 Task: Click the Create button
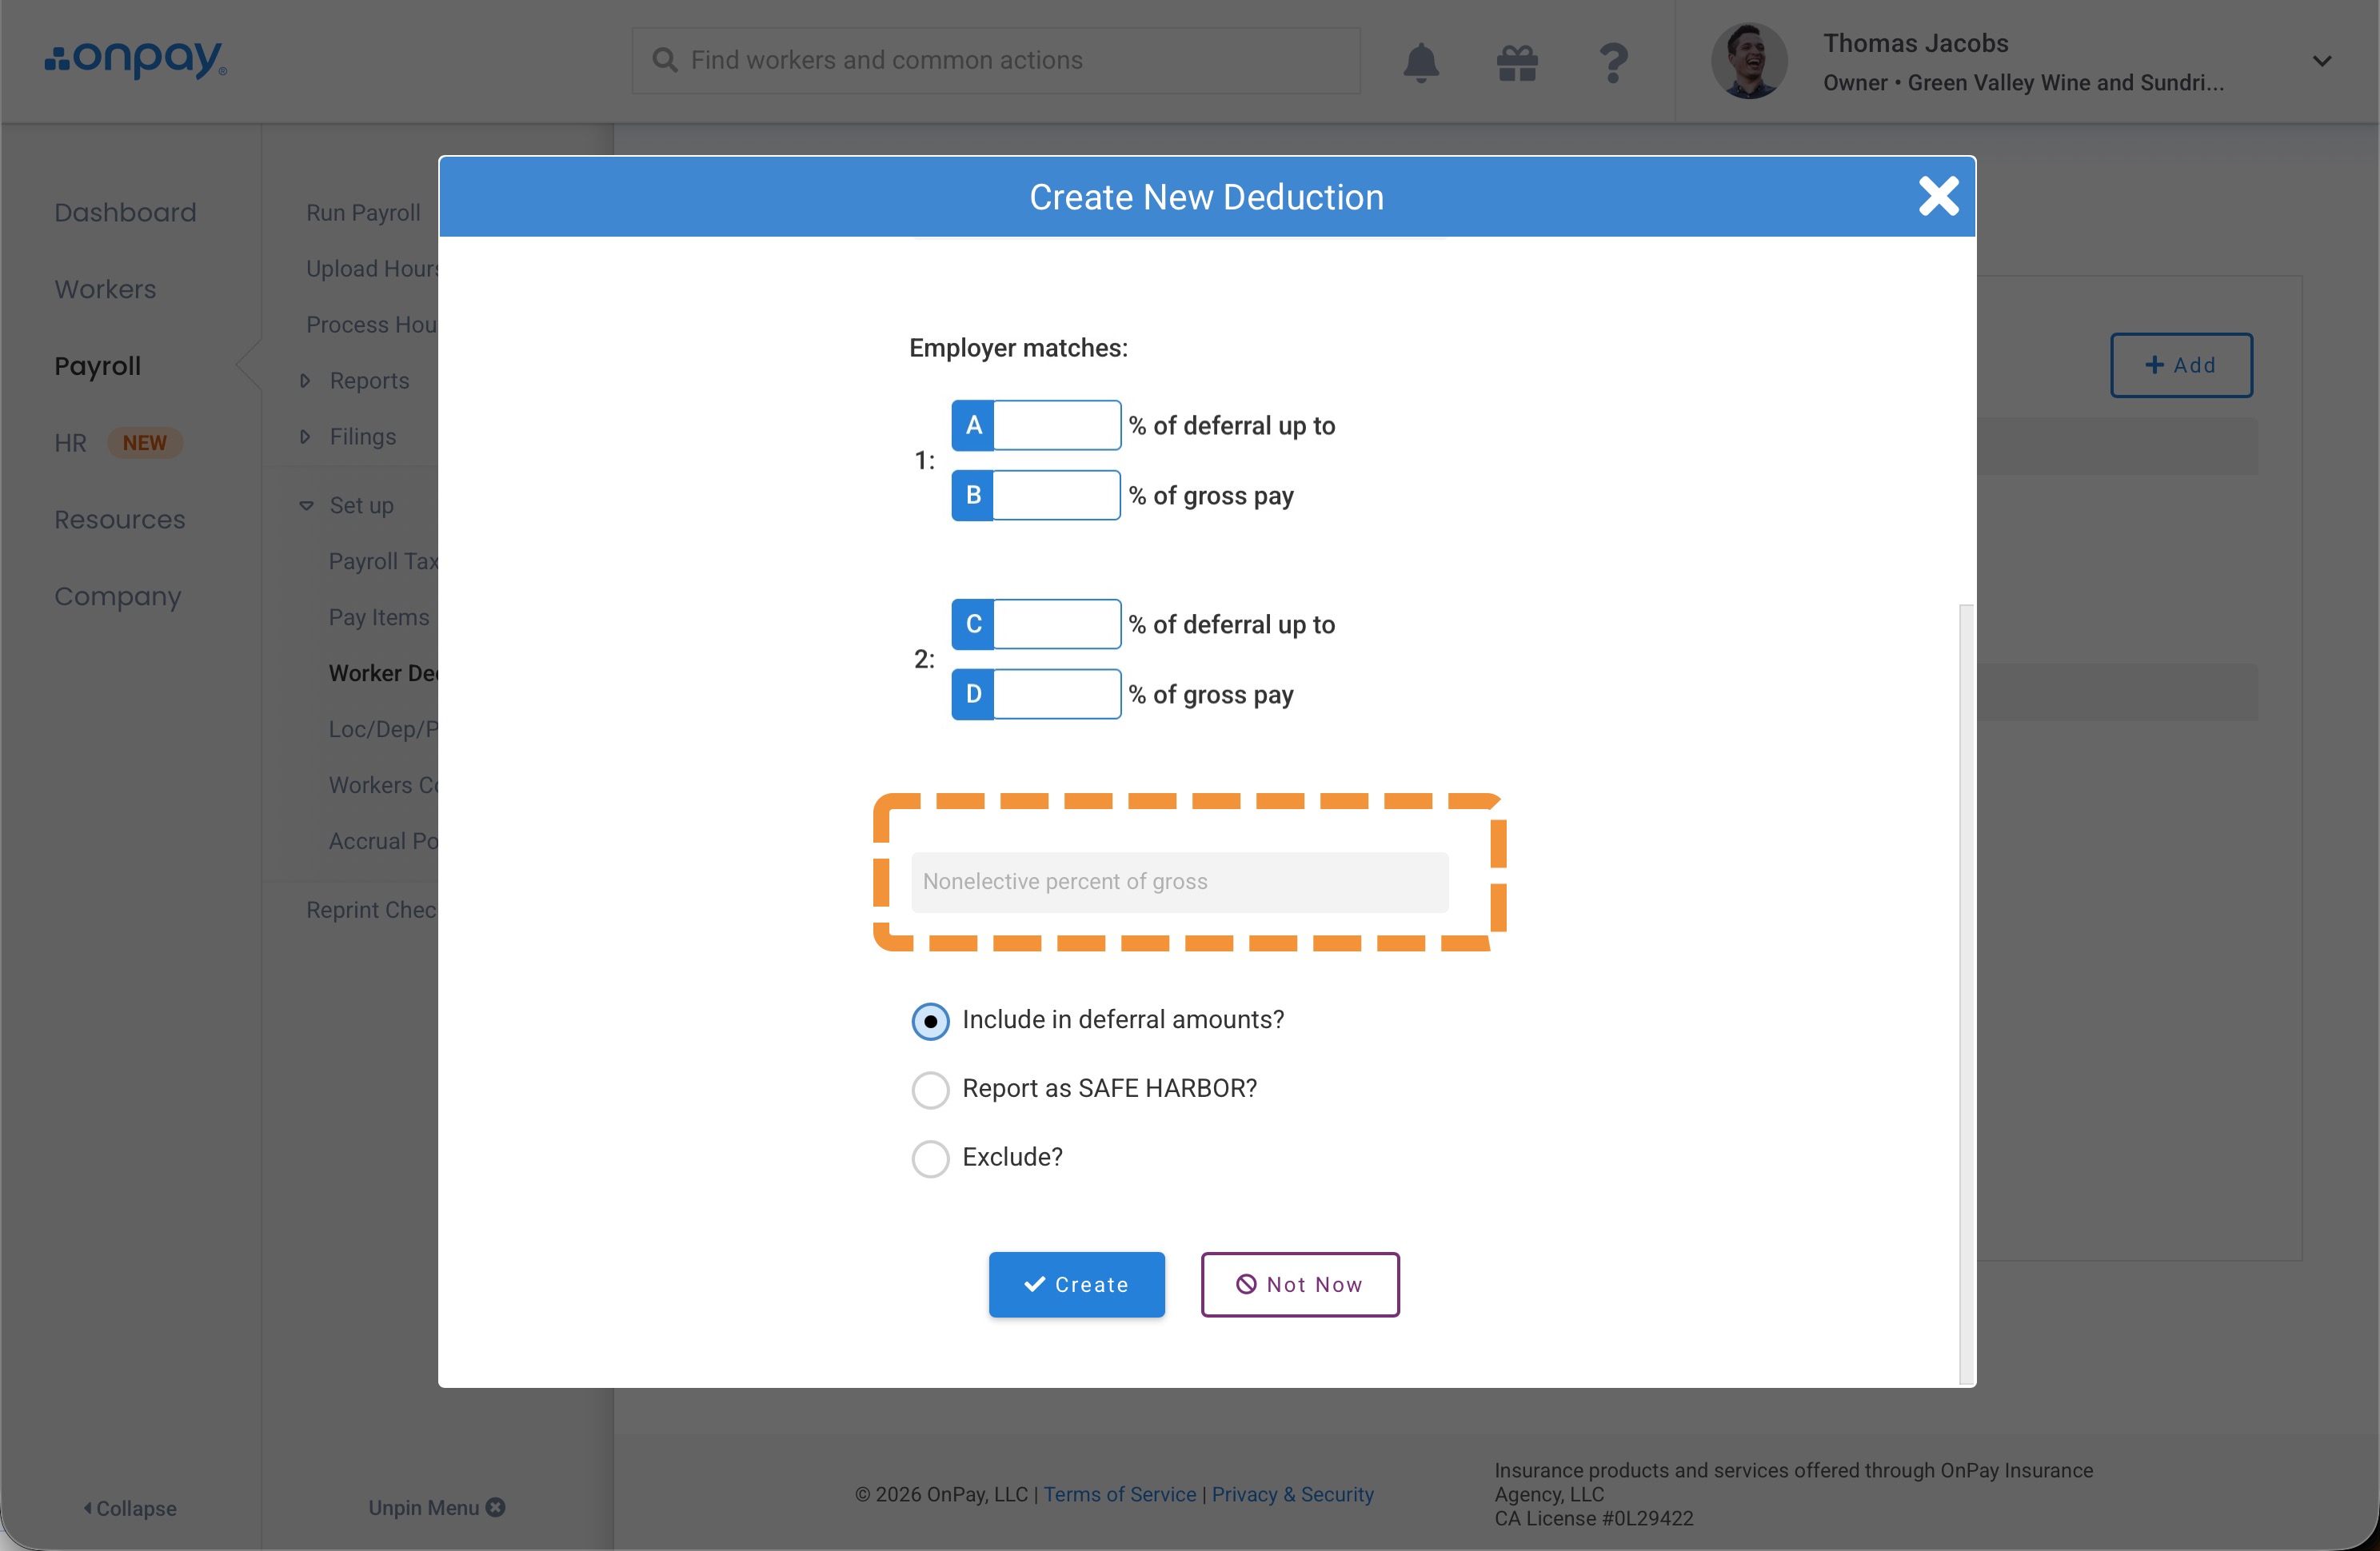pos(1076,1284)
